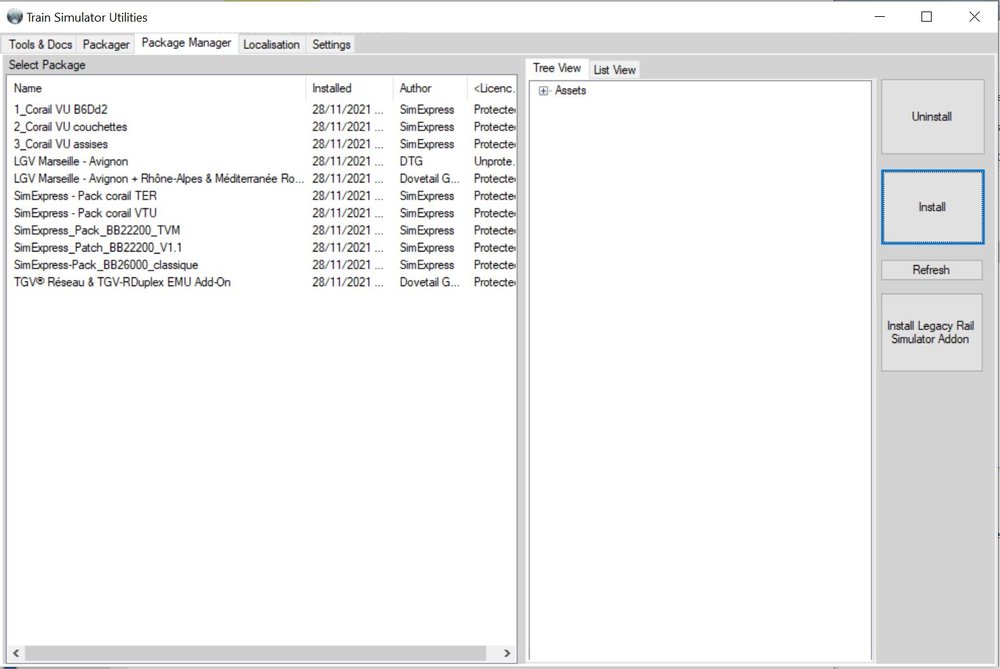Viewport: 1000px width, 669px height.
Task: Switch to List View tab
Action: pyautogui.click(x=614, y=70)
